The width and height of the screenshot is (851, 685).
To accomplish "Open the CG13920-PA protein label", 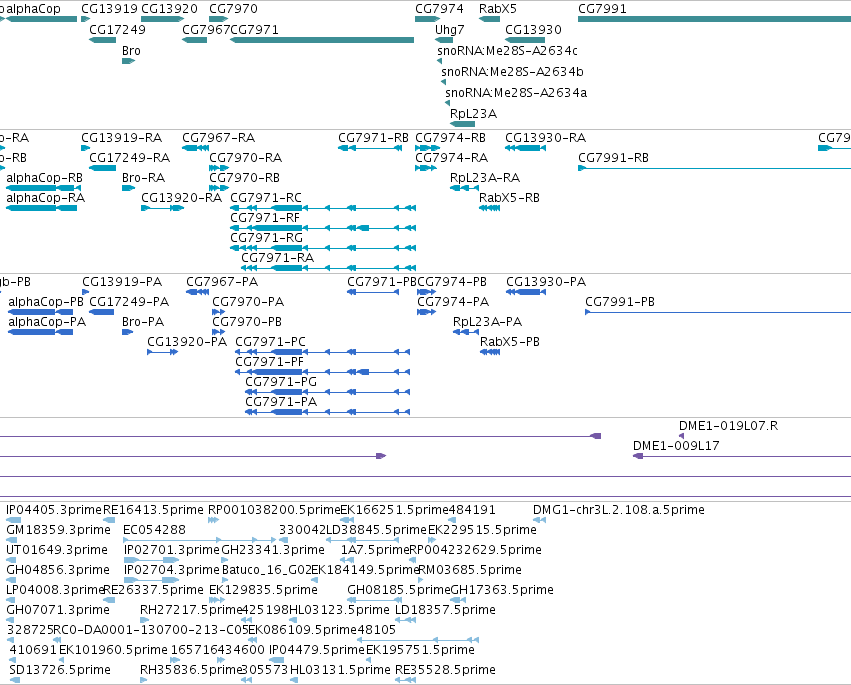I will click(187, 342).
